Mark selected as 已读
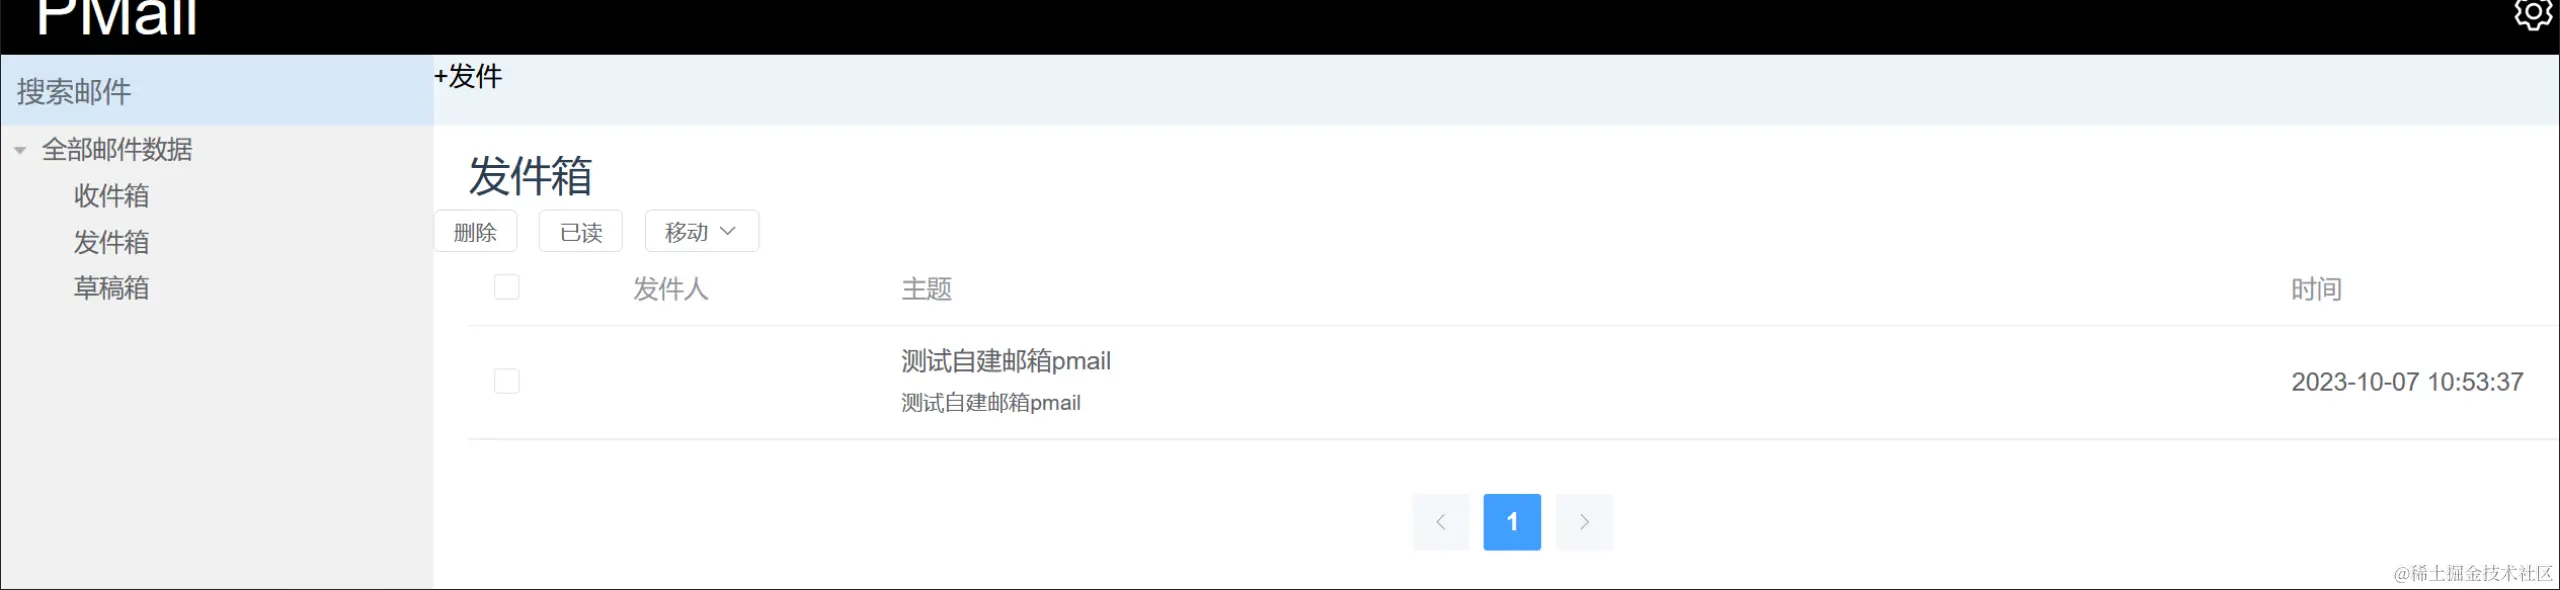This screenshot has height=590, width=2560. pyautogui.click(x=581, y=232)
